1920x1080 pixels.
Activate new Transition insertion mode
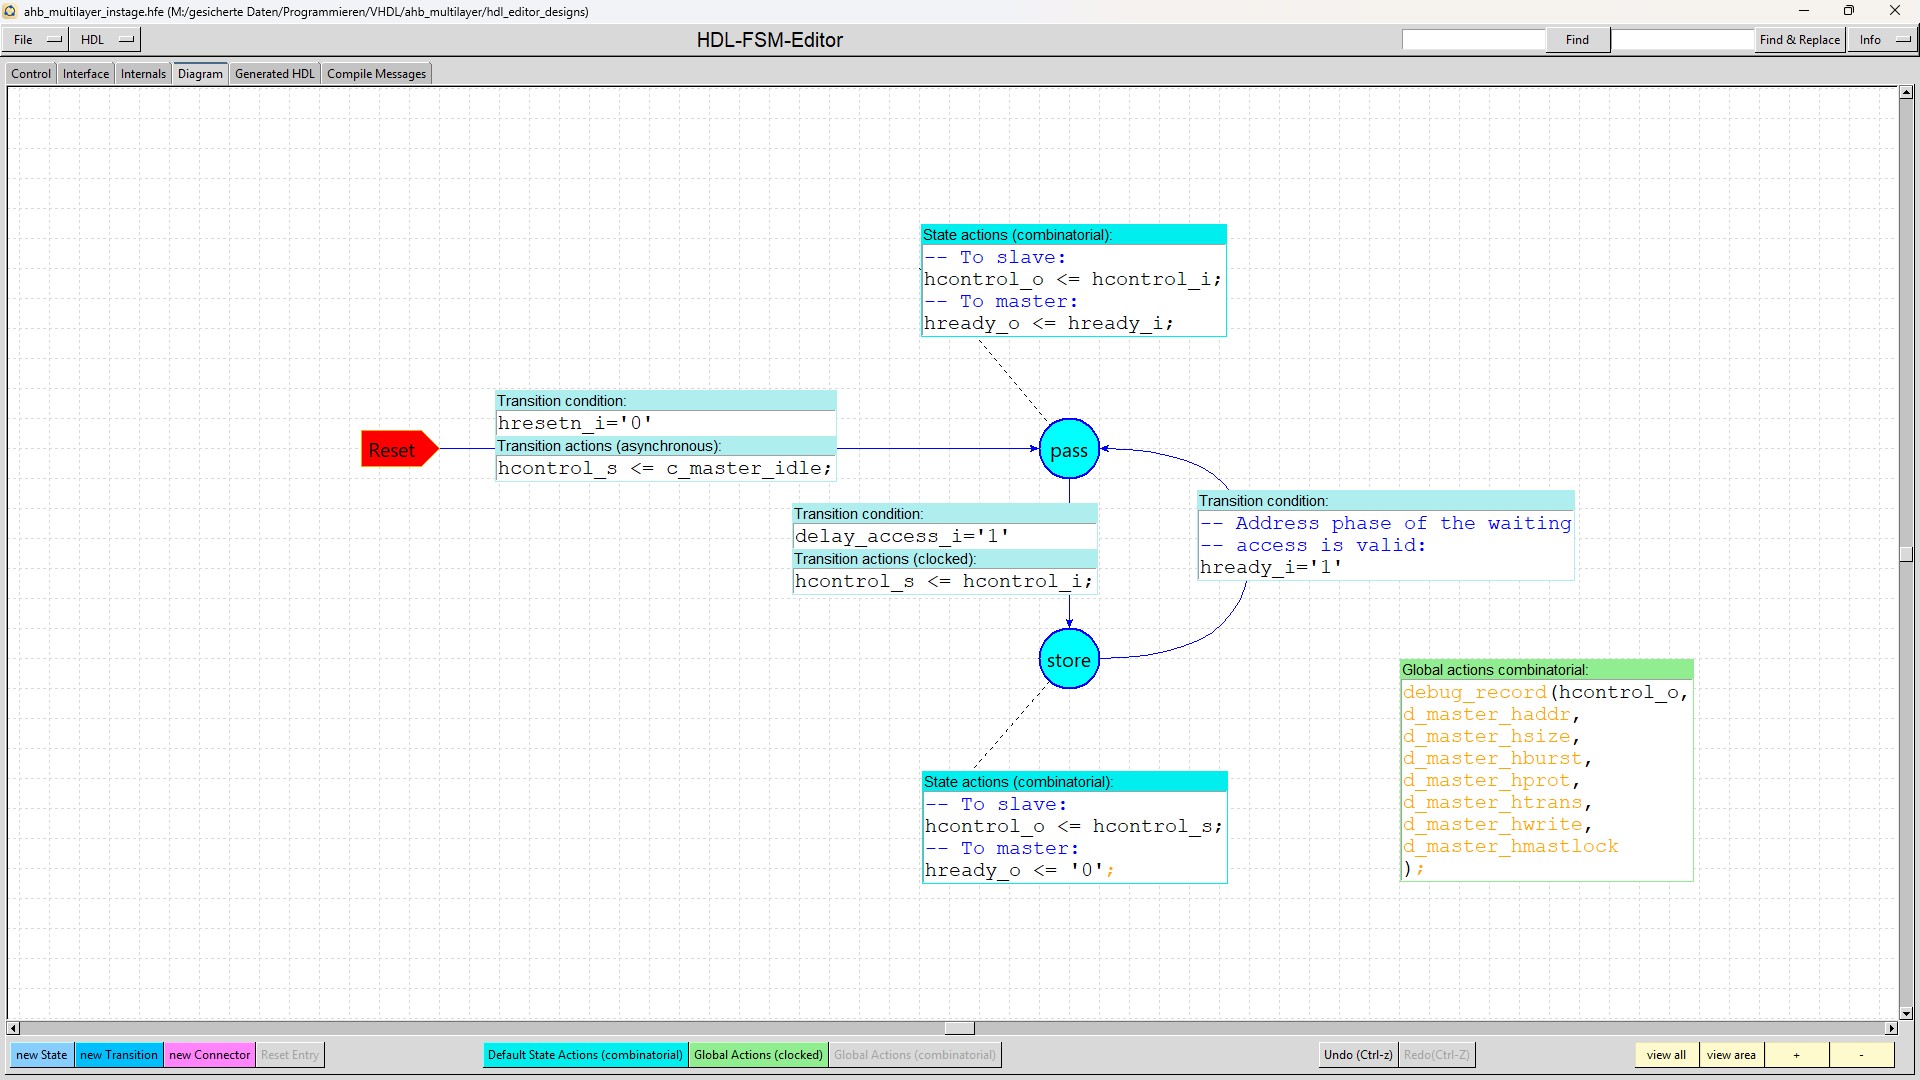118,1055
